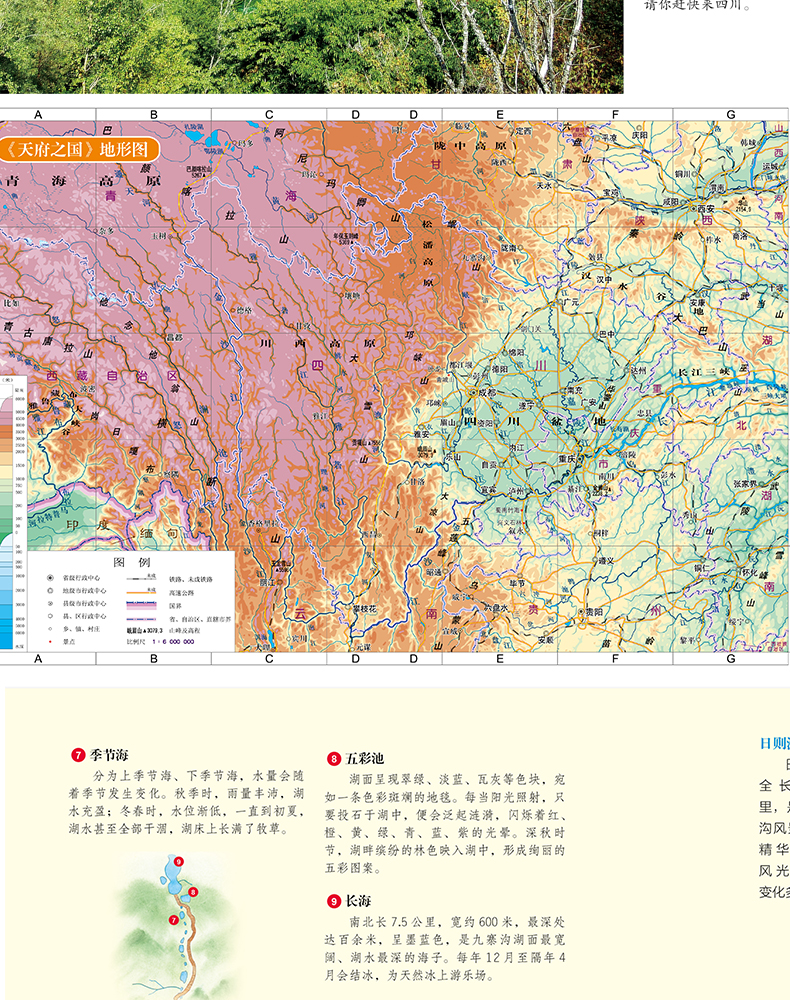Click the 地级市行政中心 circle symbol in legend
790x1000 pixels.
50,591
